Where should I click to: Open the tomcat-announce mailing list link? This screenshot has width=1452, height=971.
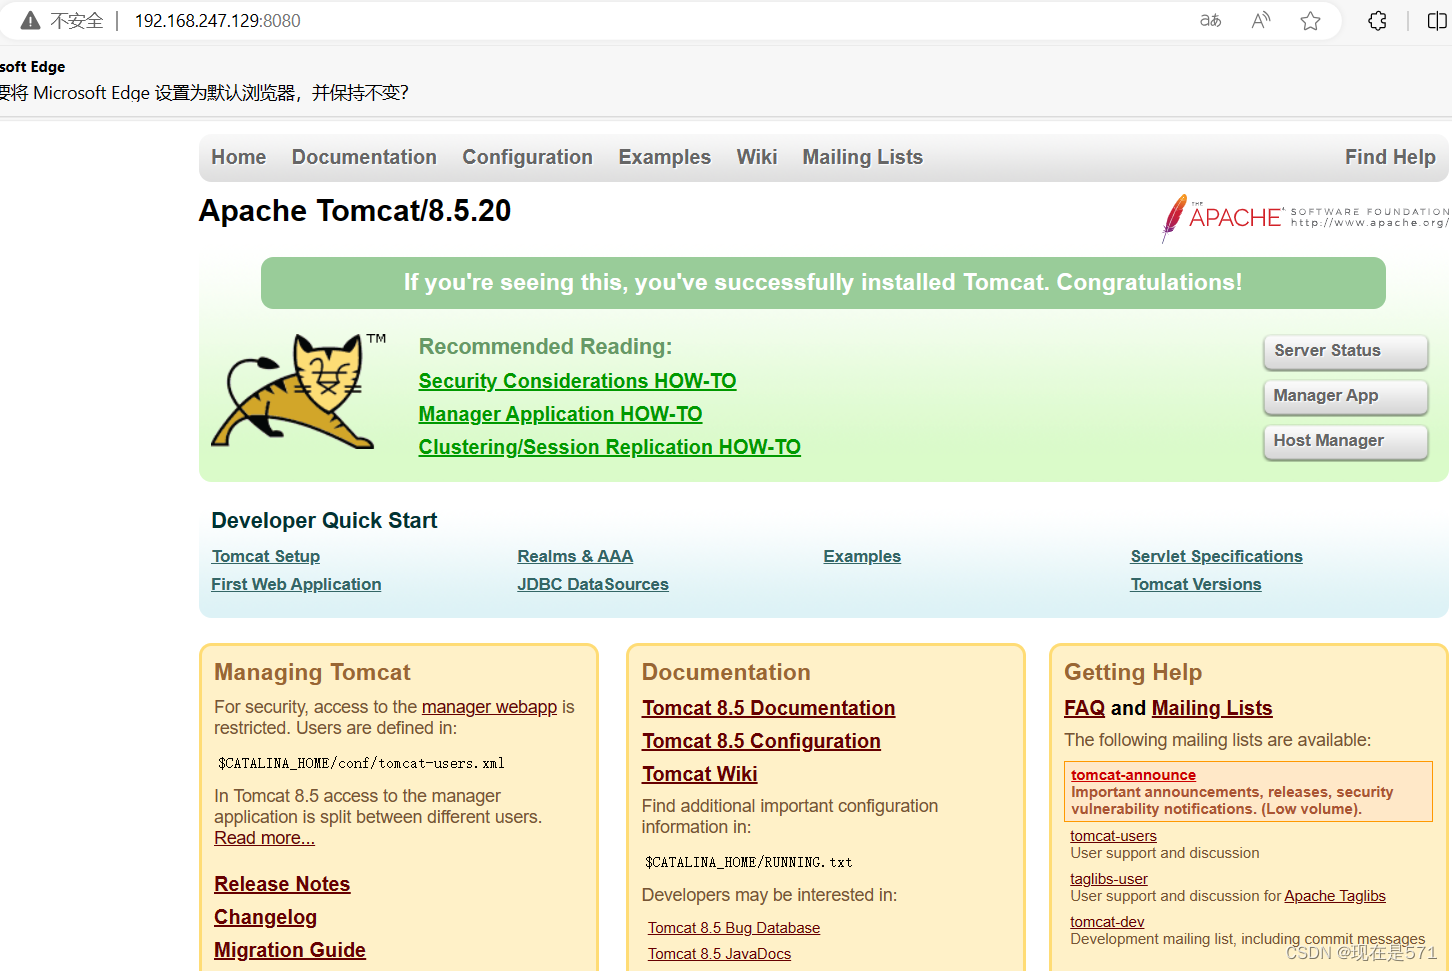(1133, 775)
